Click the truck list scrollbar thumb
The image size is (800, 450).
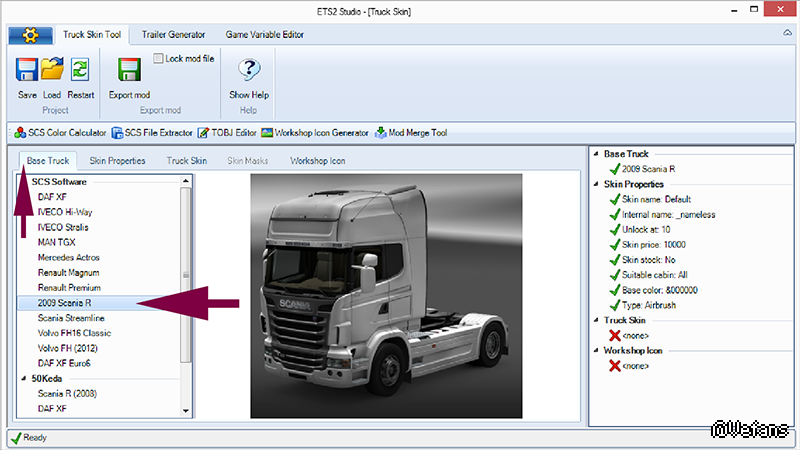point(186,275)
